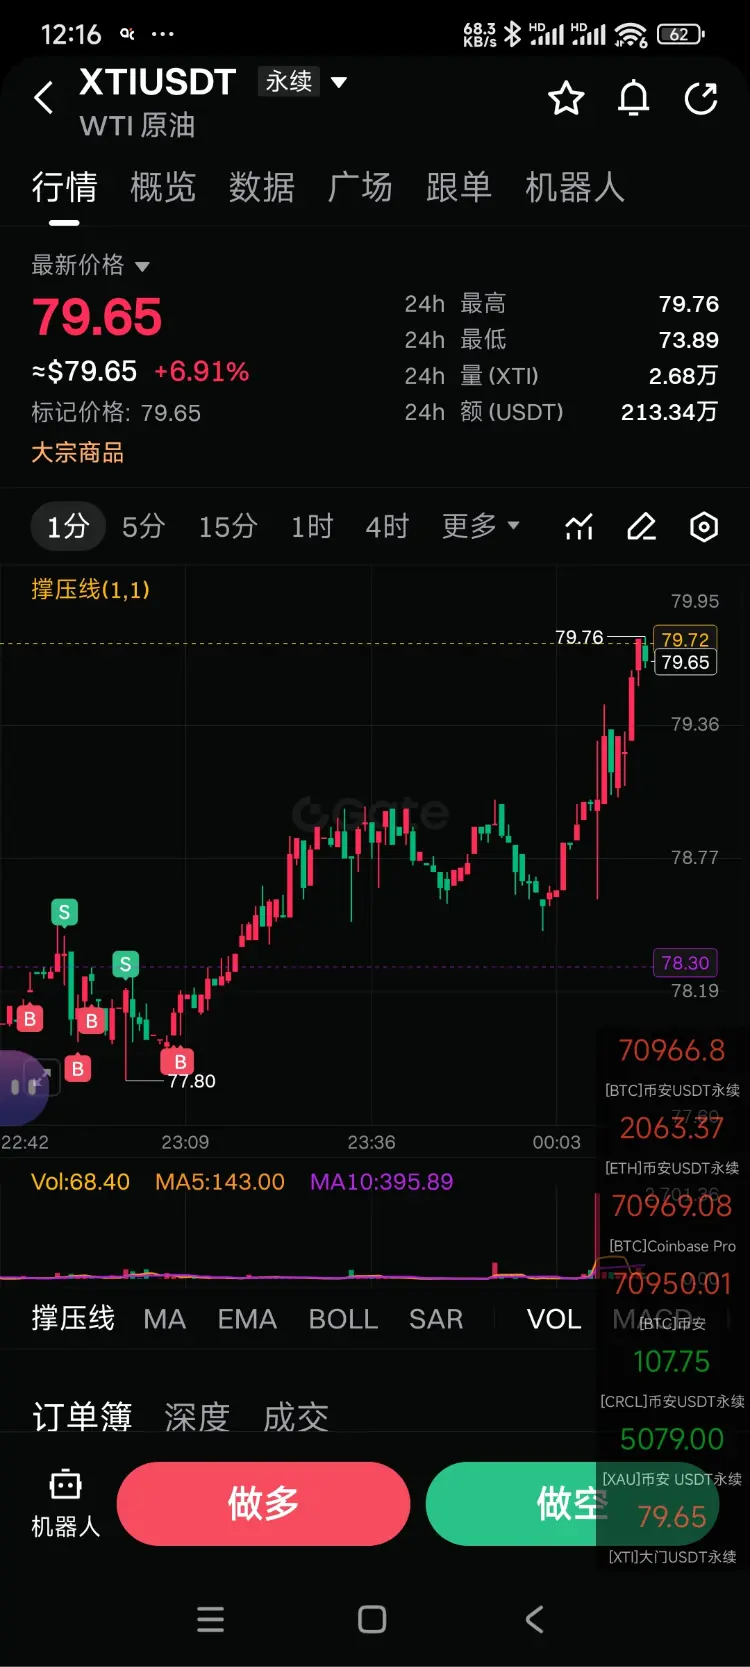
Task: Switch to the 行情 tab
Action: tap(64, 187)
